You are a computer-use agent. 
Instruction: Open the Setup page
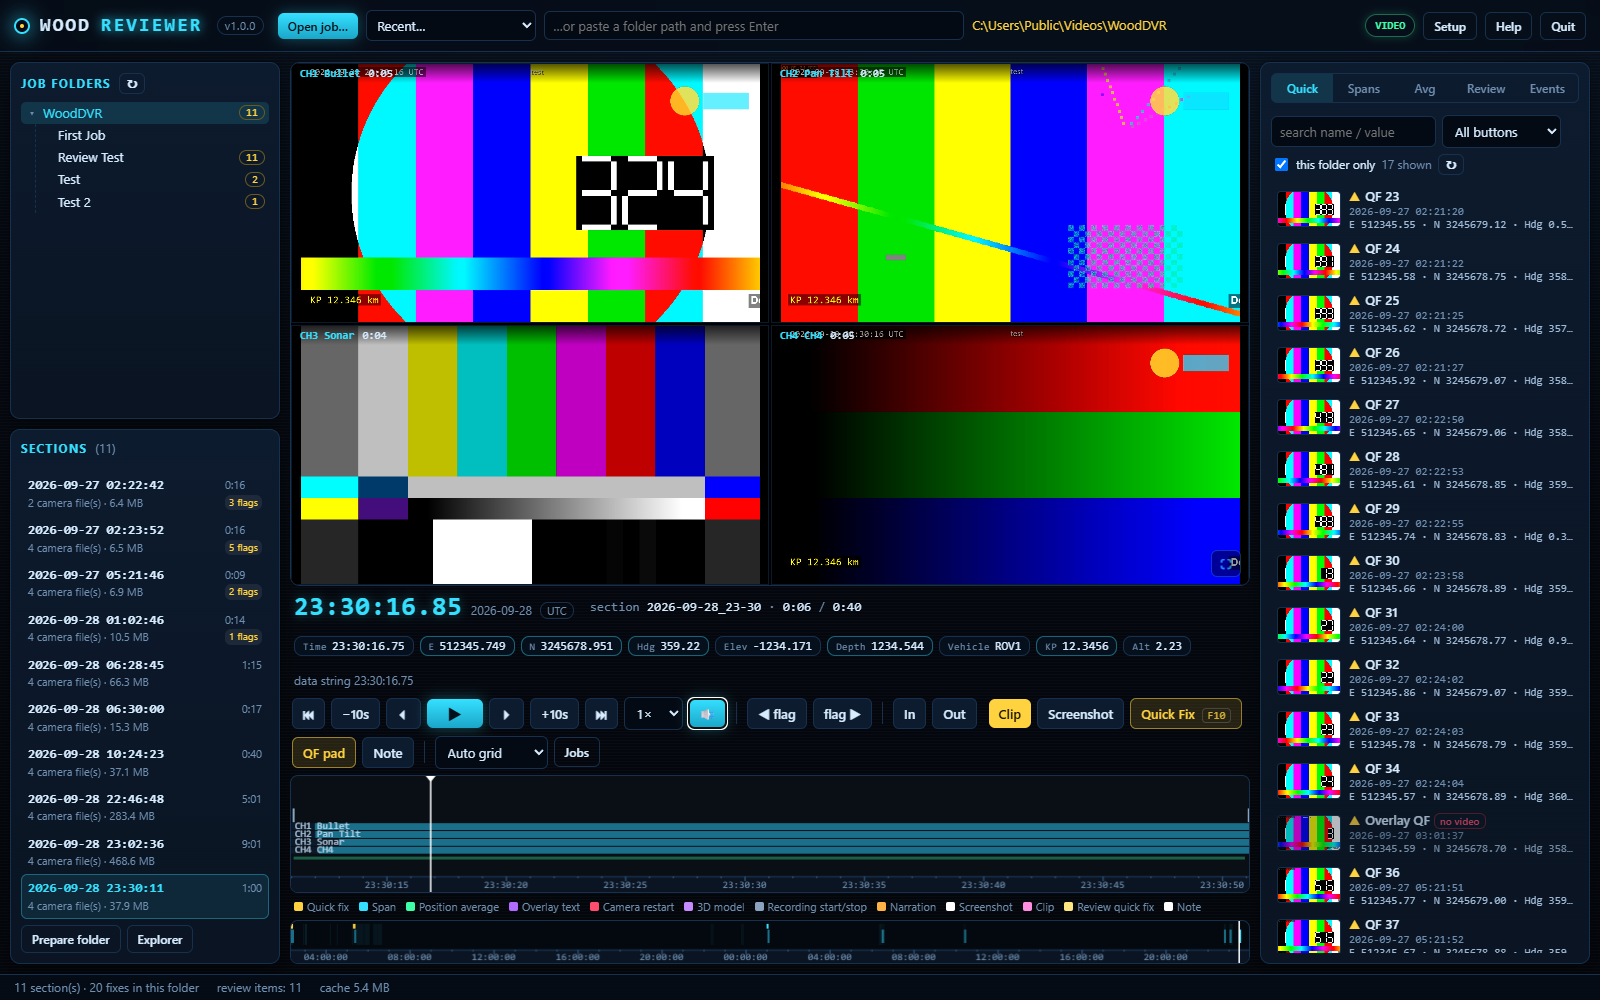click(x=1449, y=26)
